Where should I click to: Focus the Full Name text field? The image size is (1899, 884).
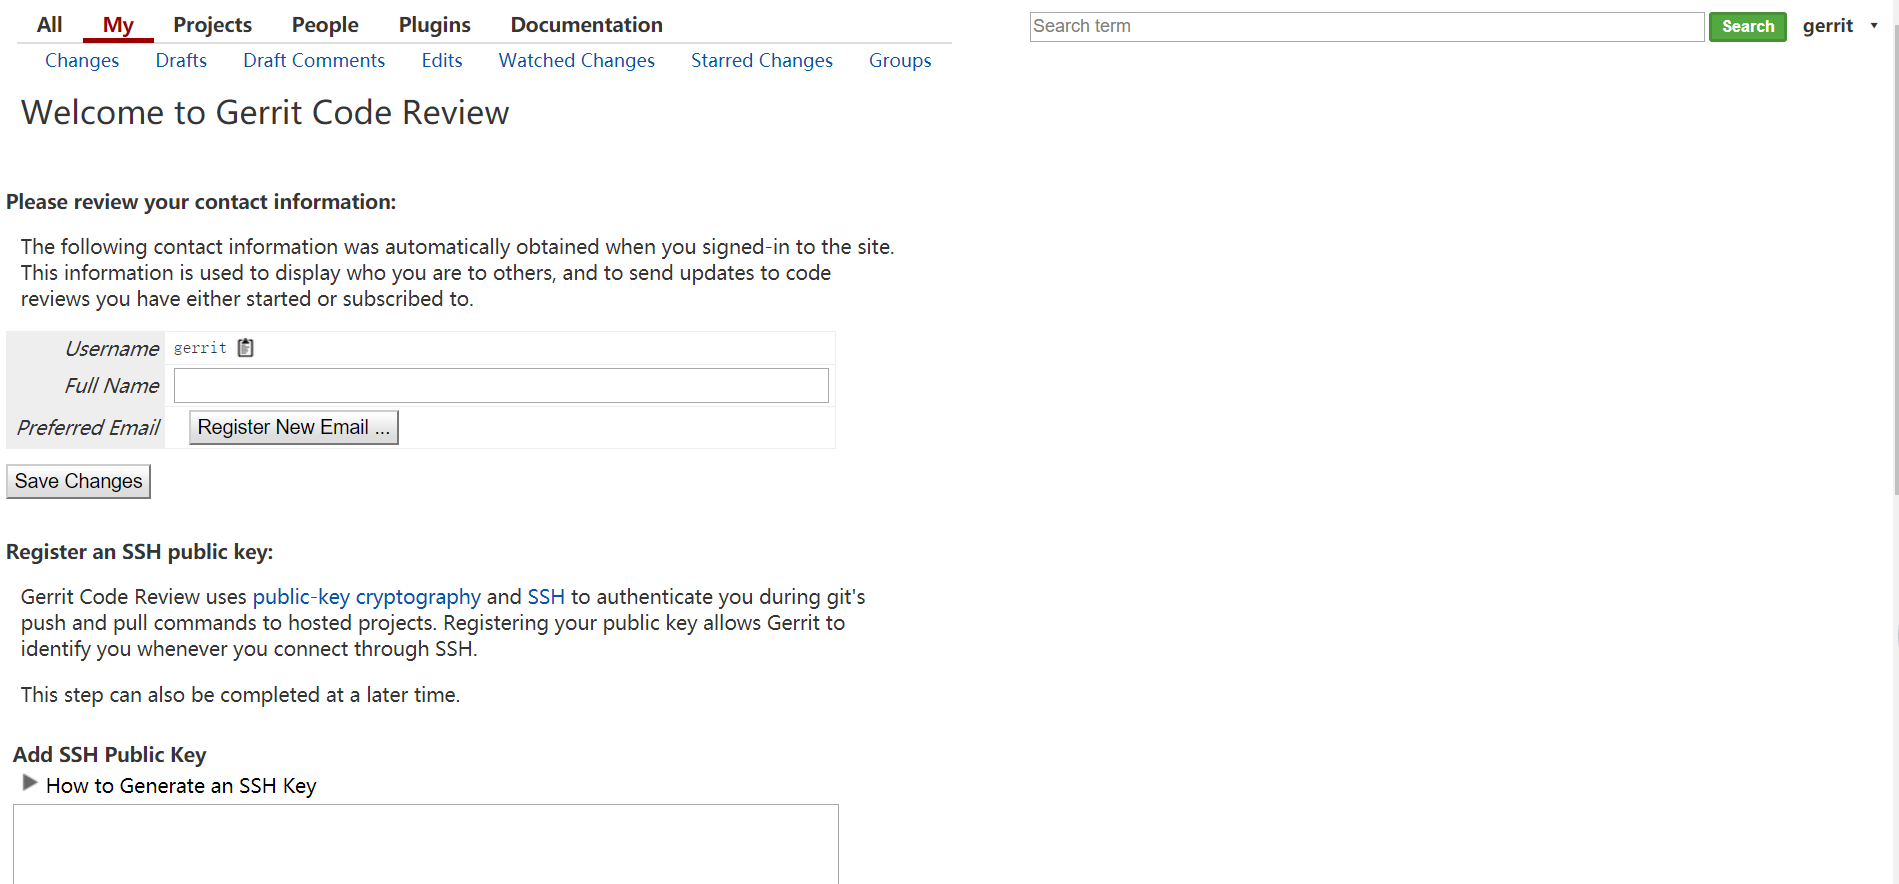coord(501,386)
